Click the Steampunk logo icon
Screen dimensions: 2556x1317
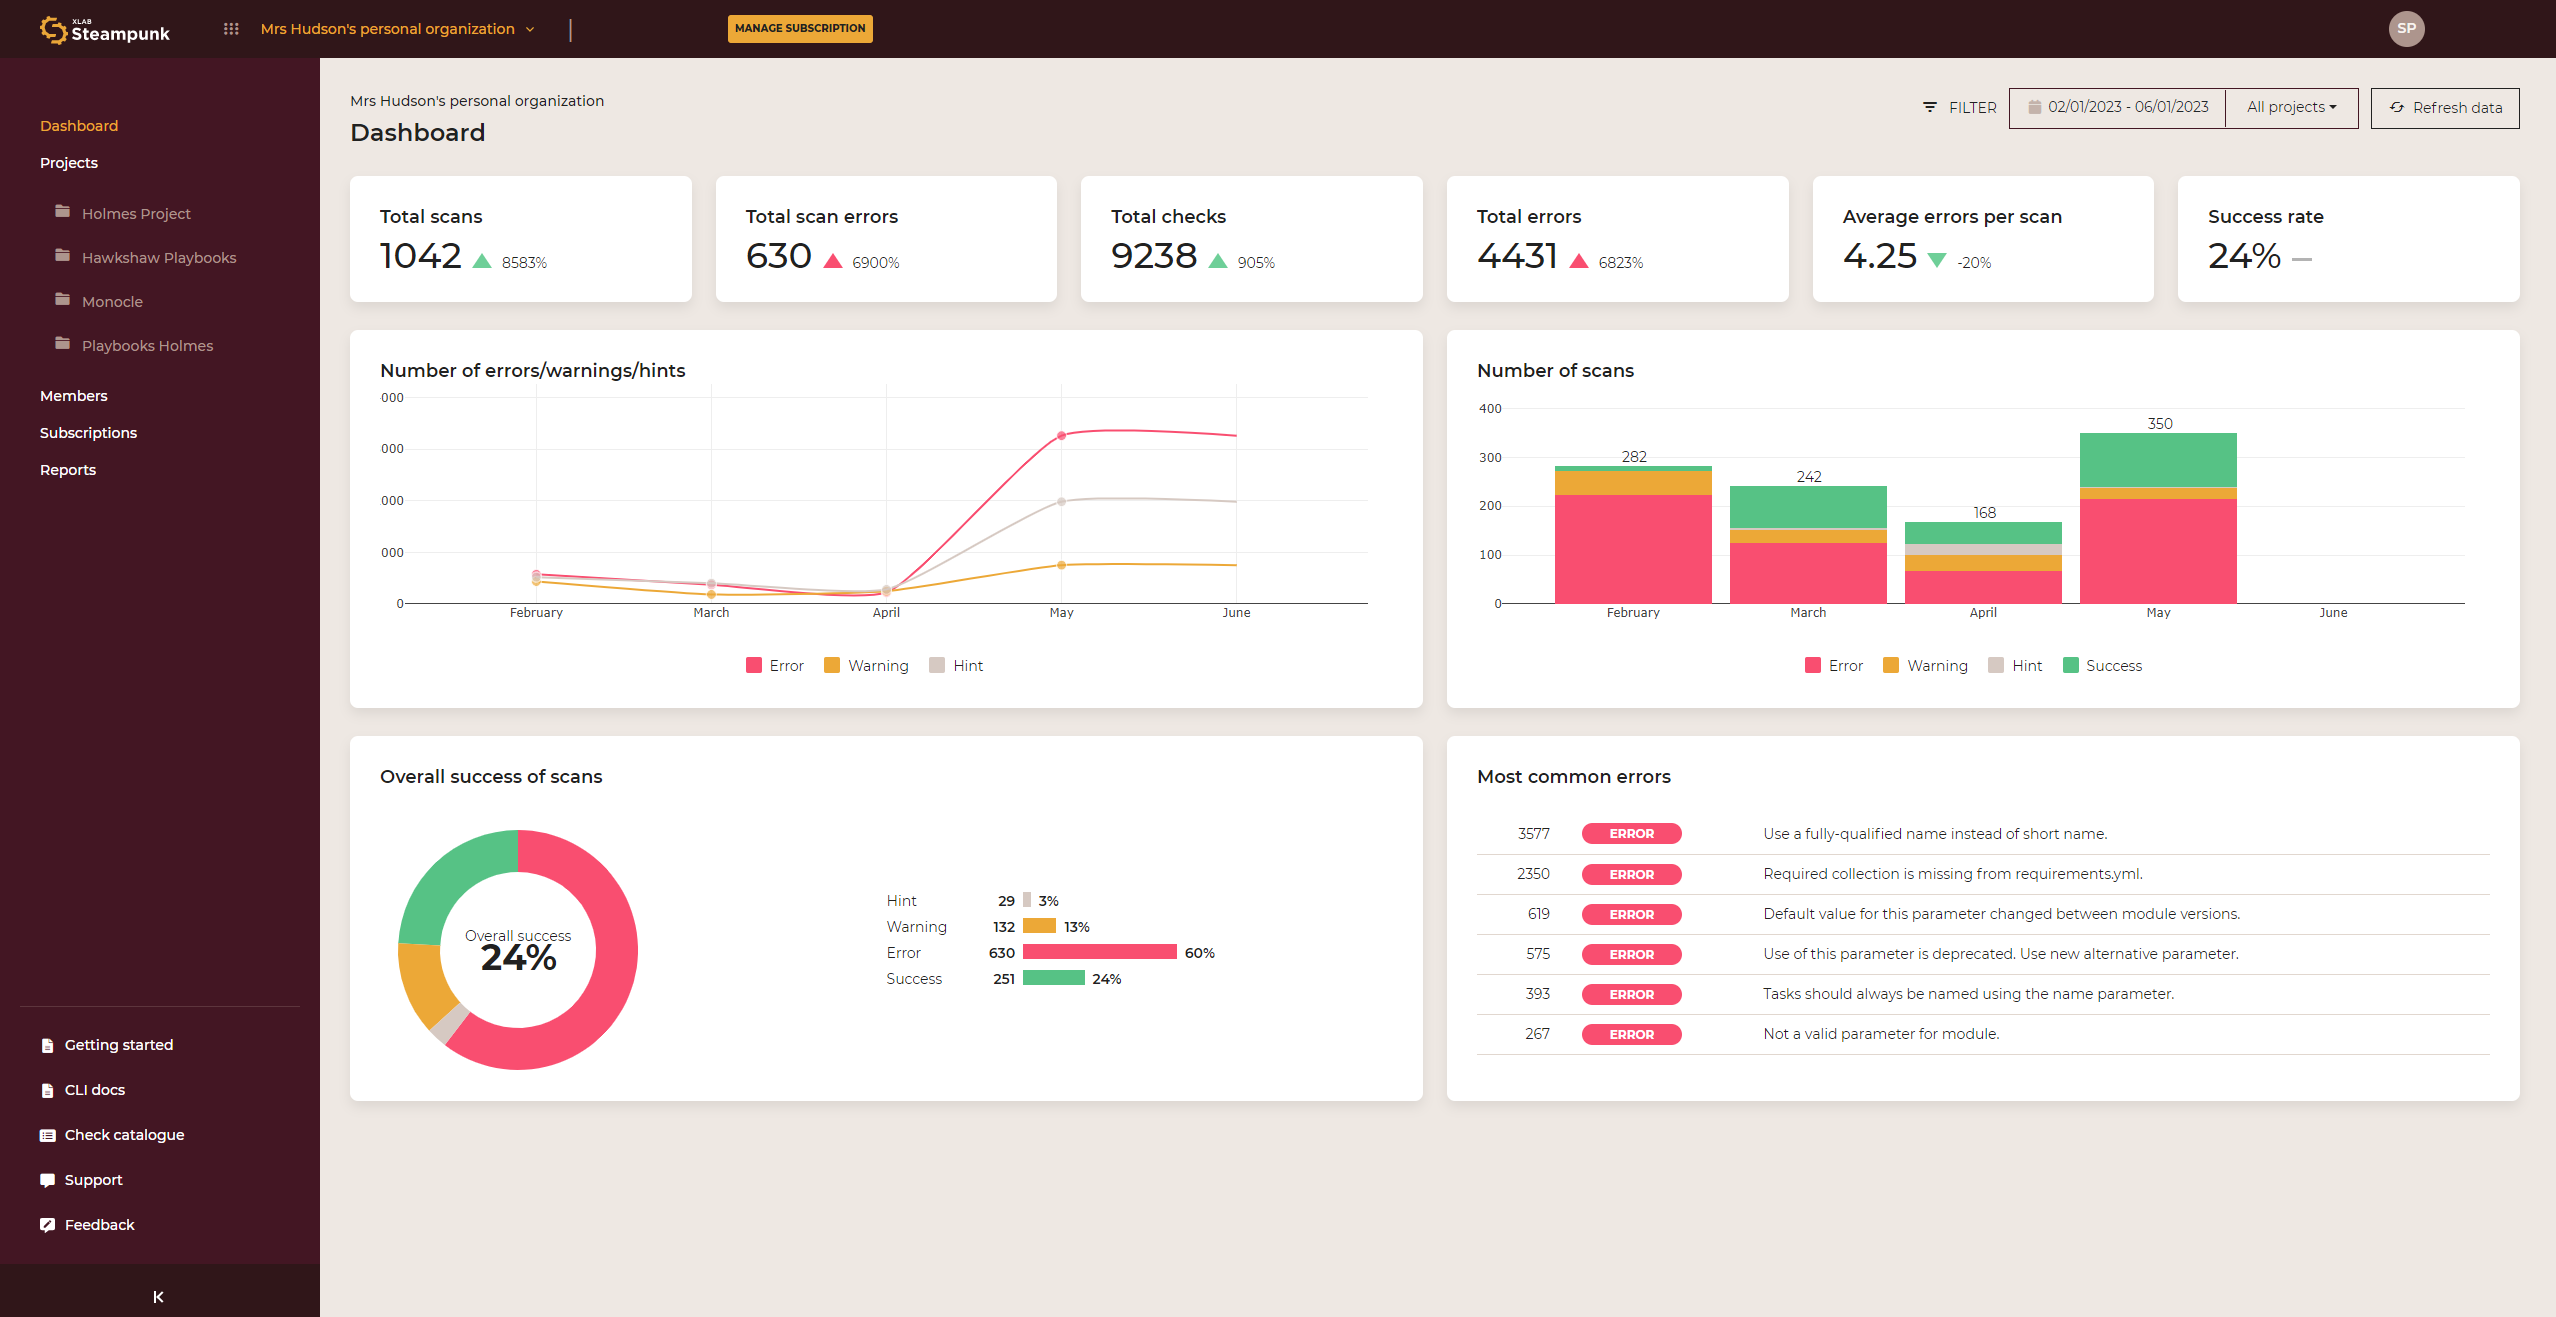[x=52, y=30]
